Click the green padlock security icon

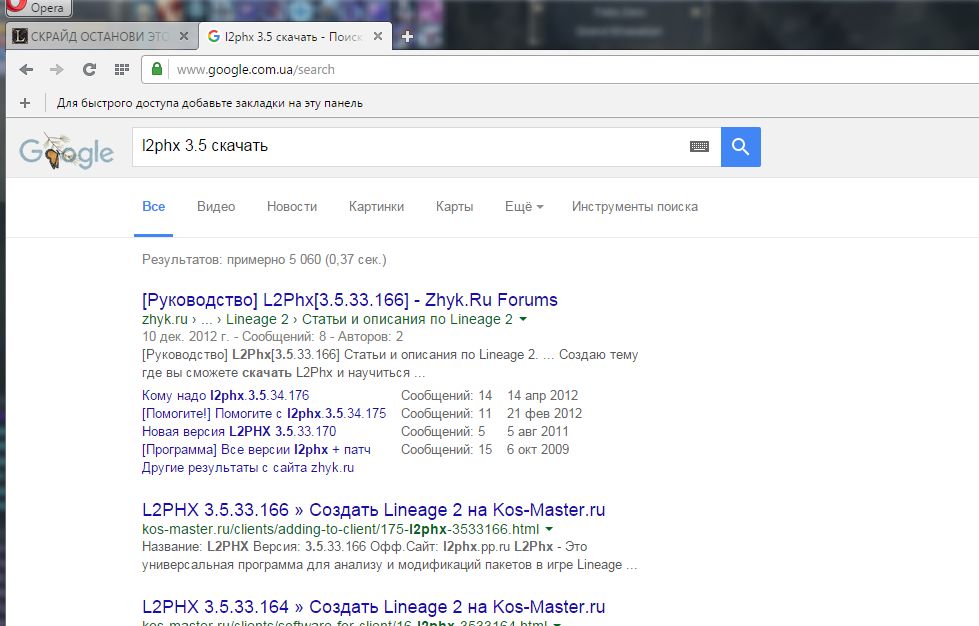click(156, 70)
